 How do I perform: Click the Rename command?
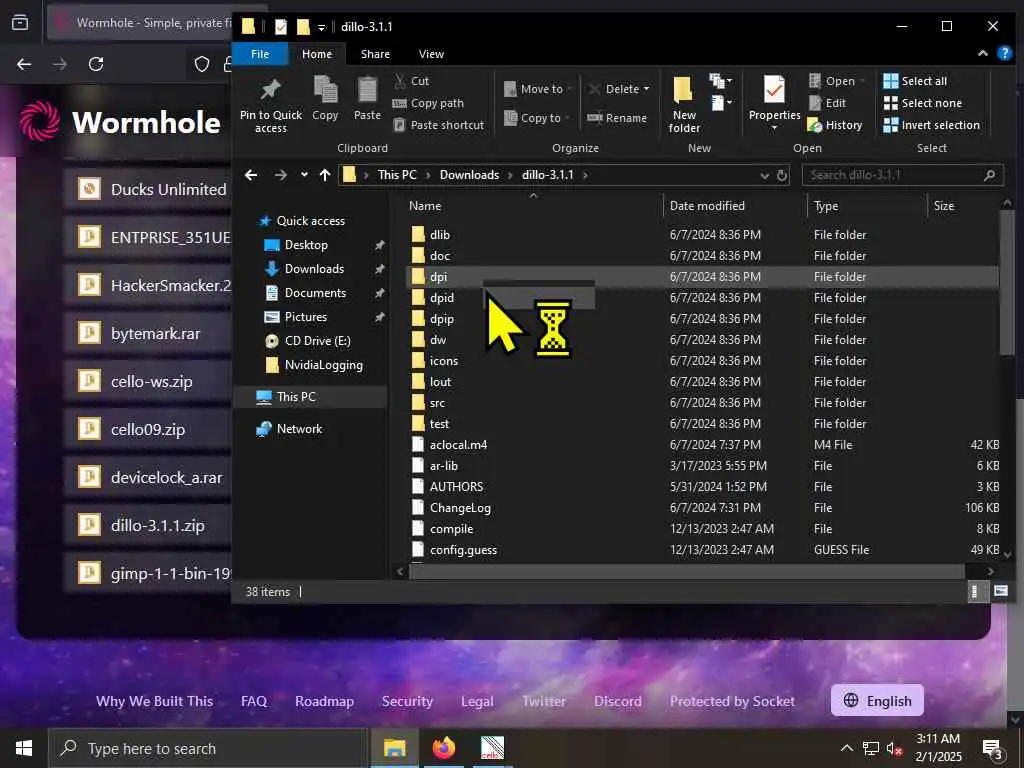tap(617, 118)
